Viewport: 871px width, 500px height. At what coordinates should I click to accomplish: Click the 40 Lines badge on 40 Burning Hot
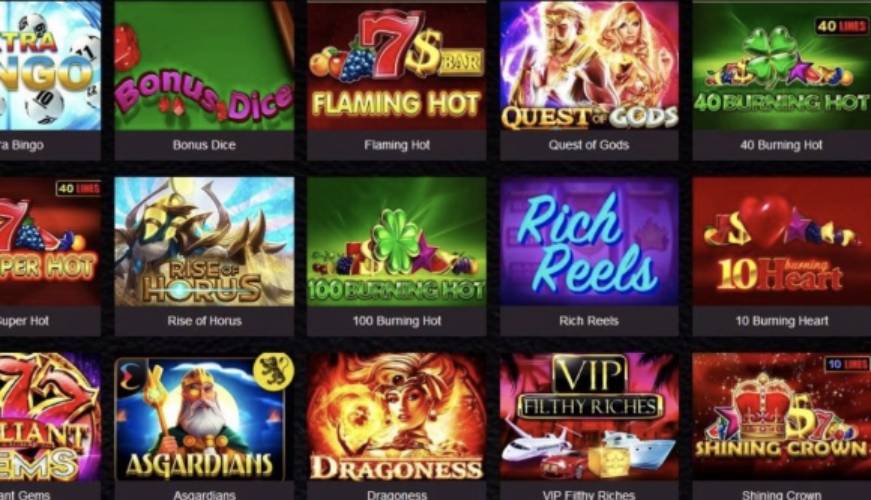click(x=841, y=26)
